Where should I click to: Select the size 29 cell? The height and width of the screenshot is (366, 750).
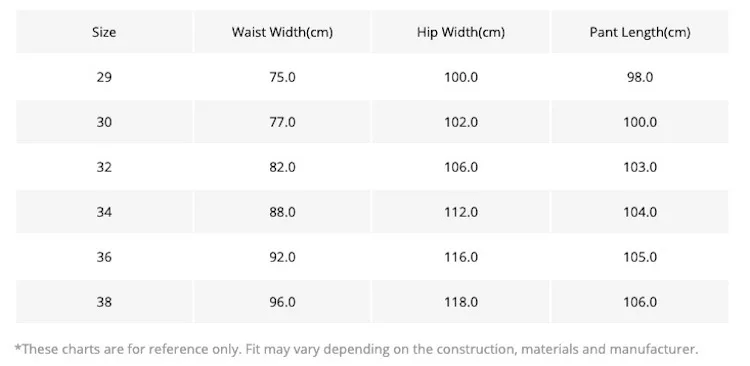click(x=104, y=77)
